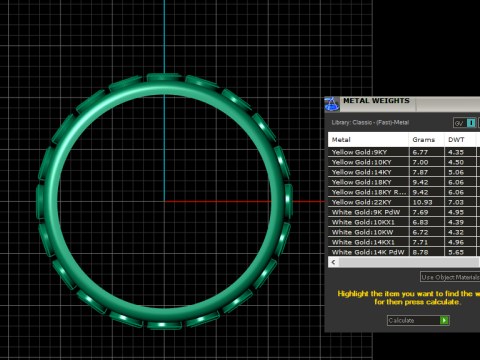This screenshot has width=480, height=360.
Task: Click the 4.32 DWT value
Action: click(456, 232)
